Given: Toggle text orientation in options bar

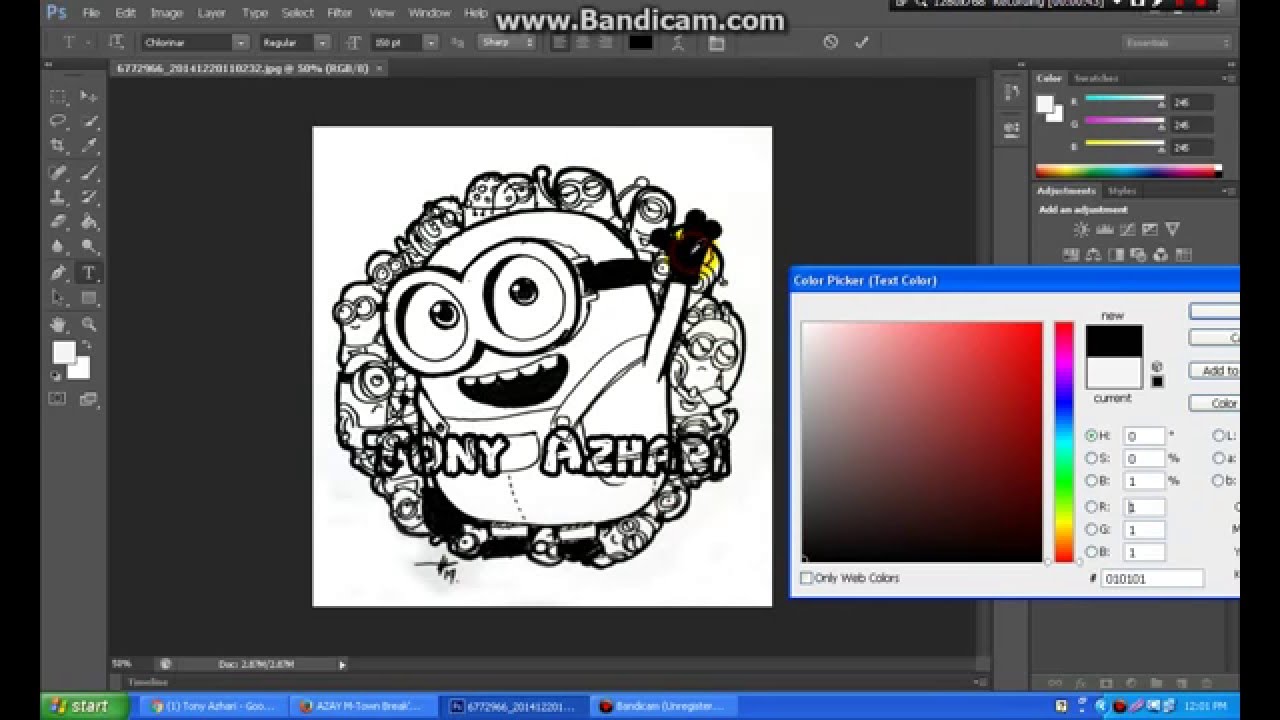Looking at the screenshot, I should point(116,42).
